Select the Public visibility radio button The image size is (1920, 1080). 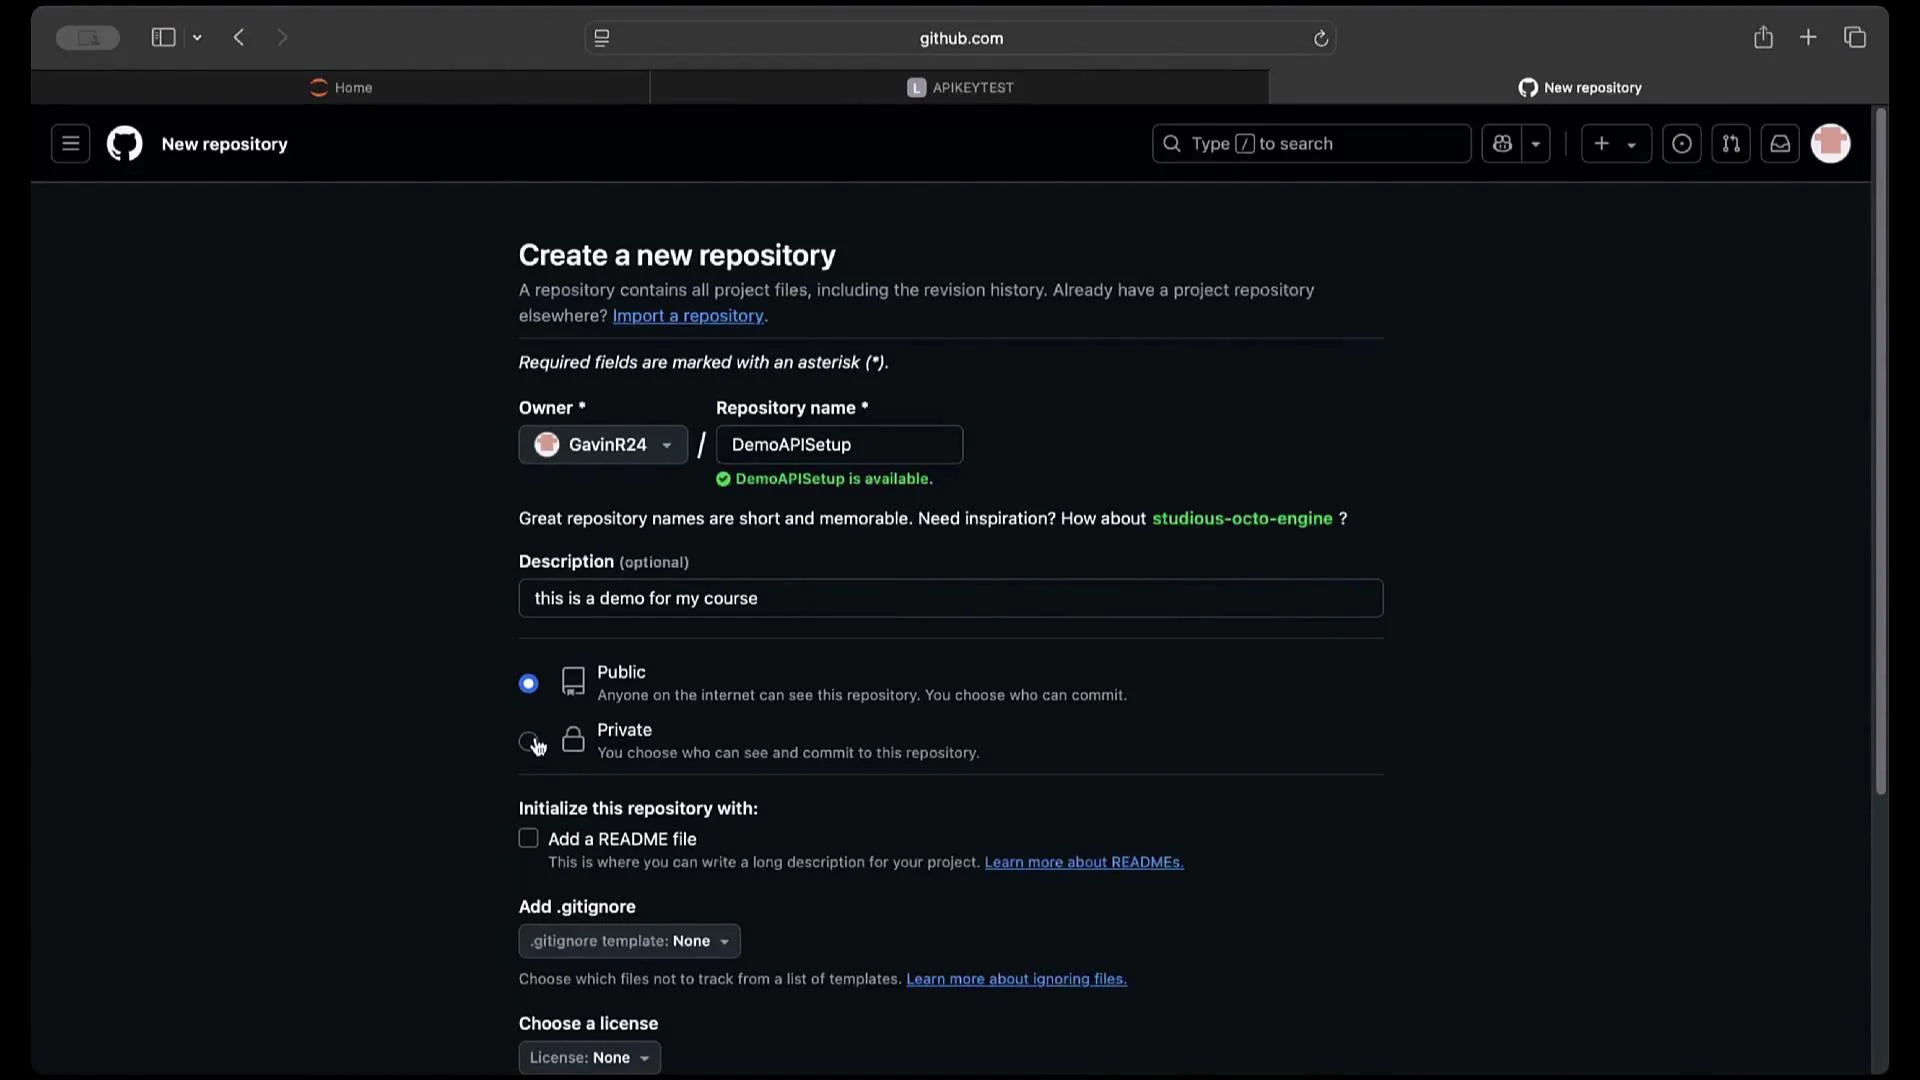point(528,683)
